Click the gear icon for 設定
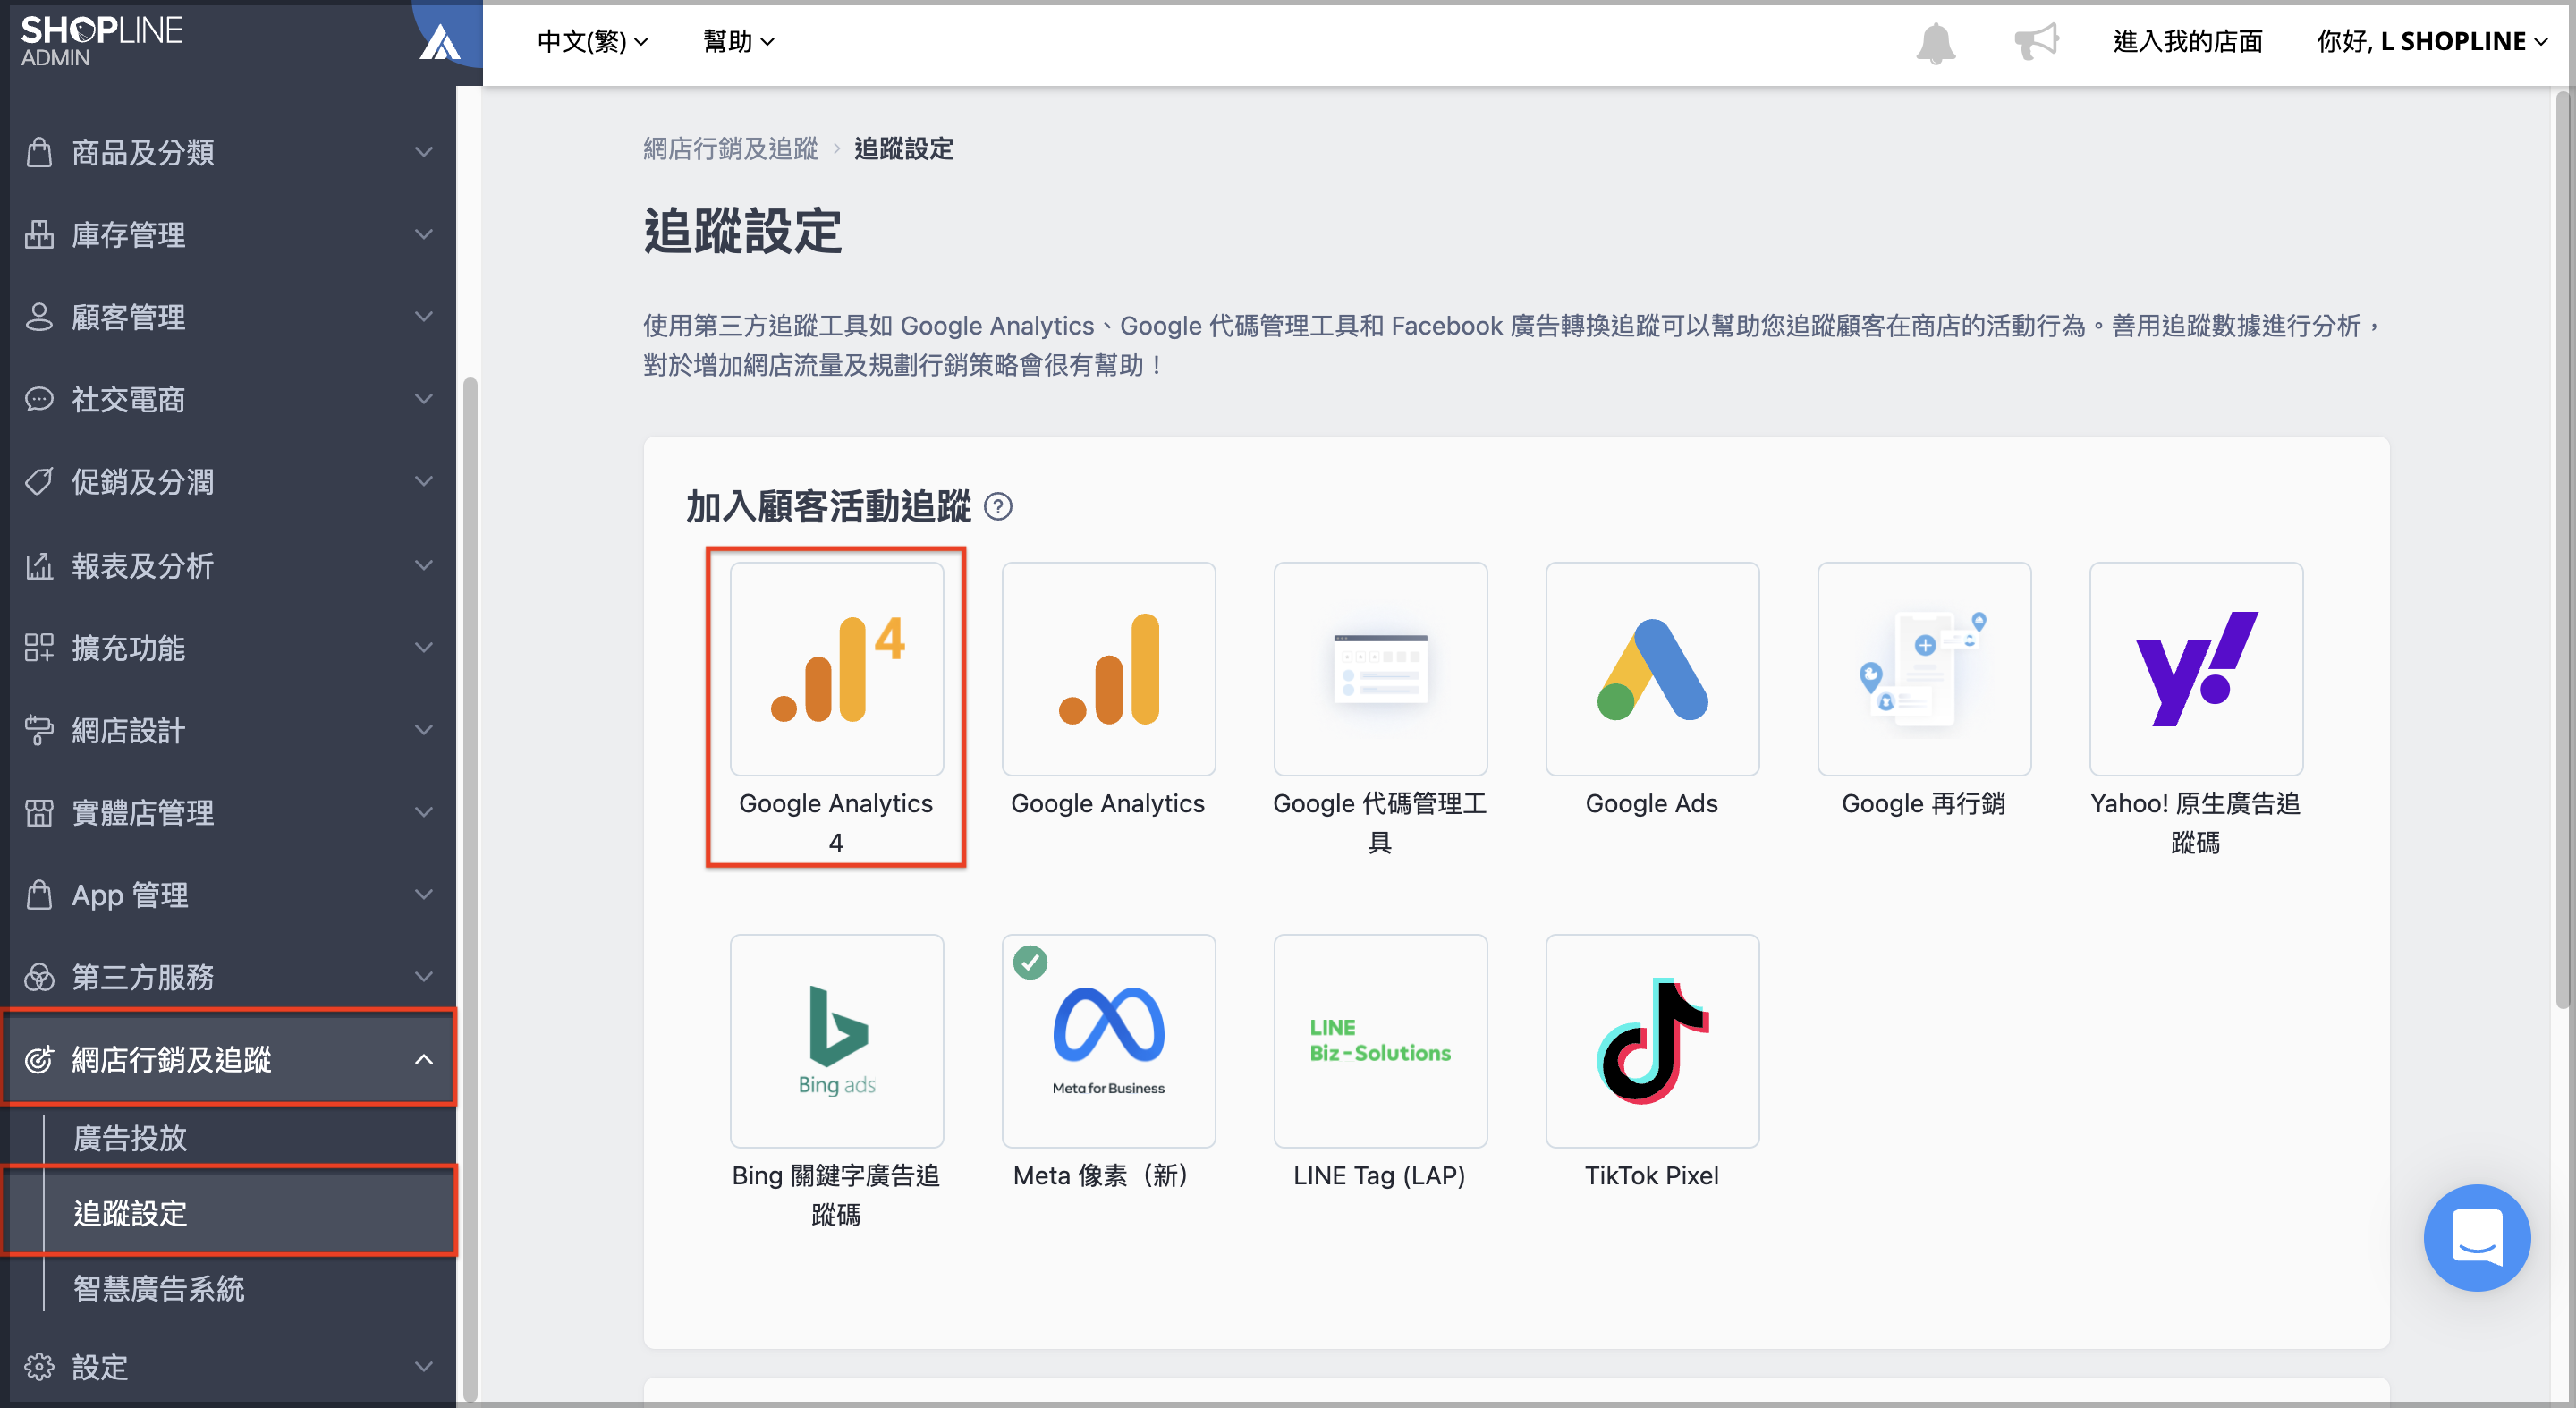The image size is (2576, 1408). pyautogui.click(x=39, y=1366)
